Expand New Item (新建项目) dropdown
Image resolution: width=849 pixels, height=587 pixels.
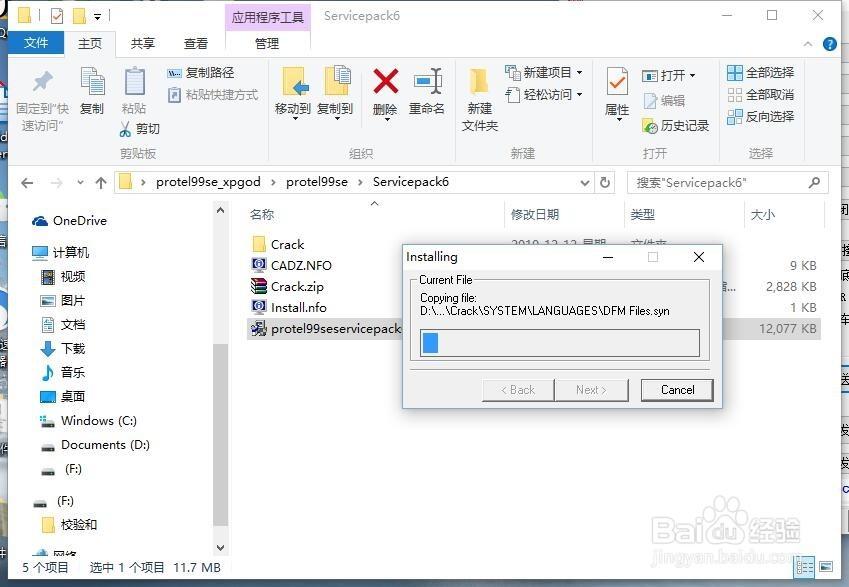point(580,72)
